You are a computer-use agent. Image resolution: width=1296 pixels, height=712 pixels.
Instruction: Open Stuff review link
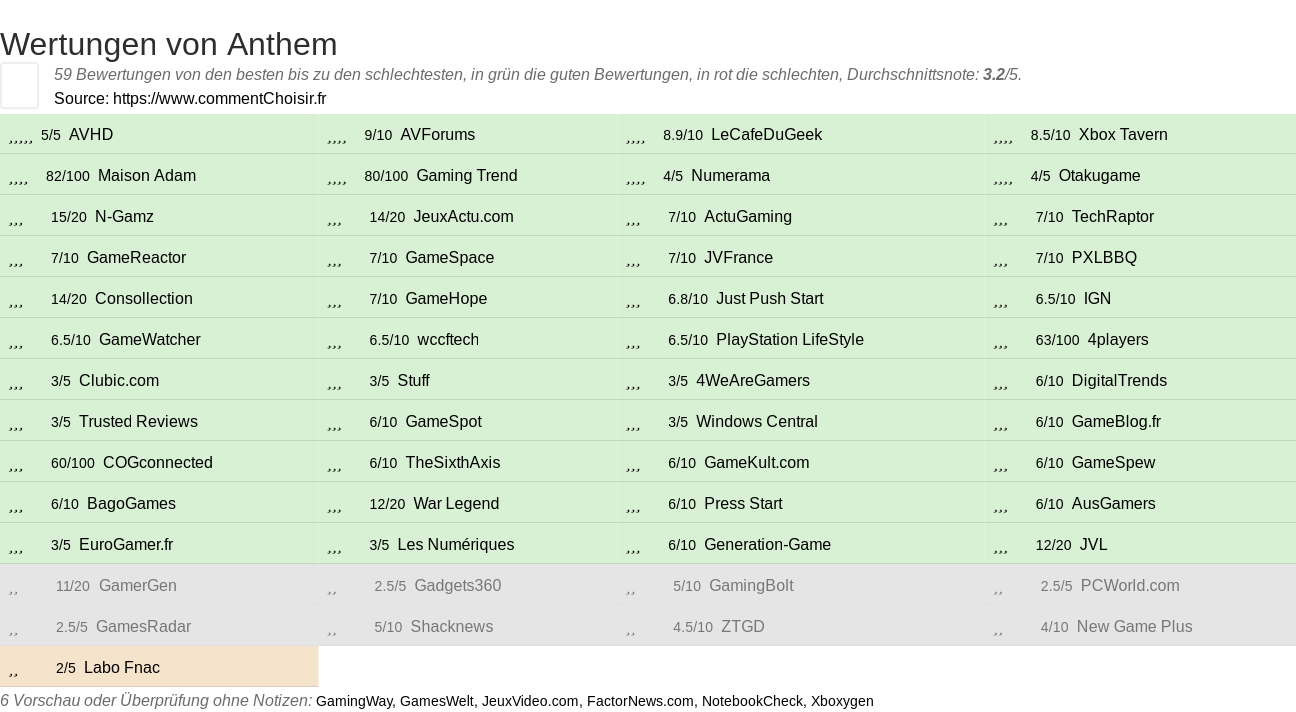[414, 381]
